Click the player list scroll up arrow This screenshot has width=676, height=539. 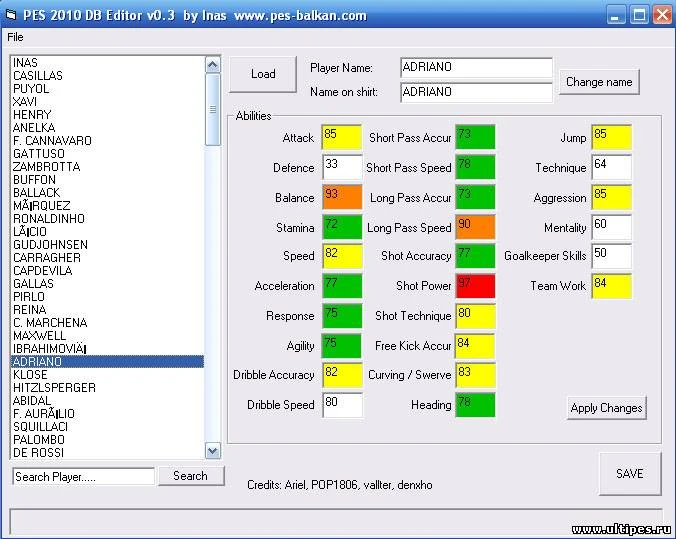click(213, 65)
